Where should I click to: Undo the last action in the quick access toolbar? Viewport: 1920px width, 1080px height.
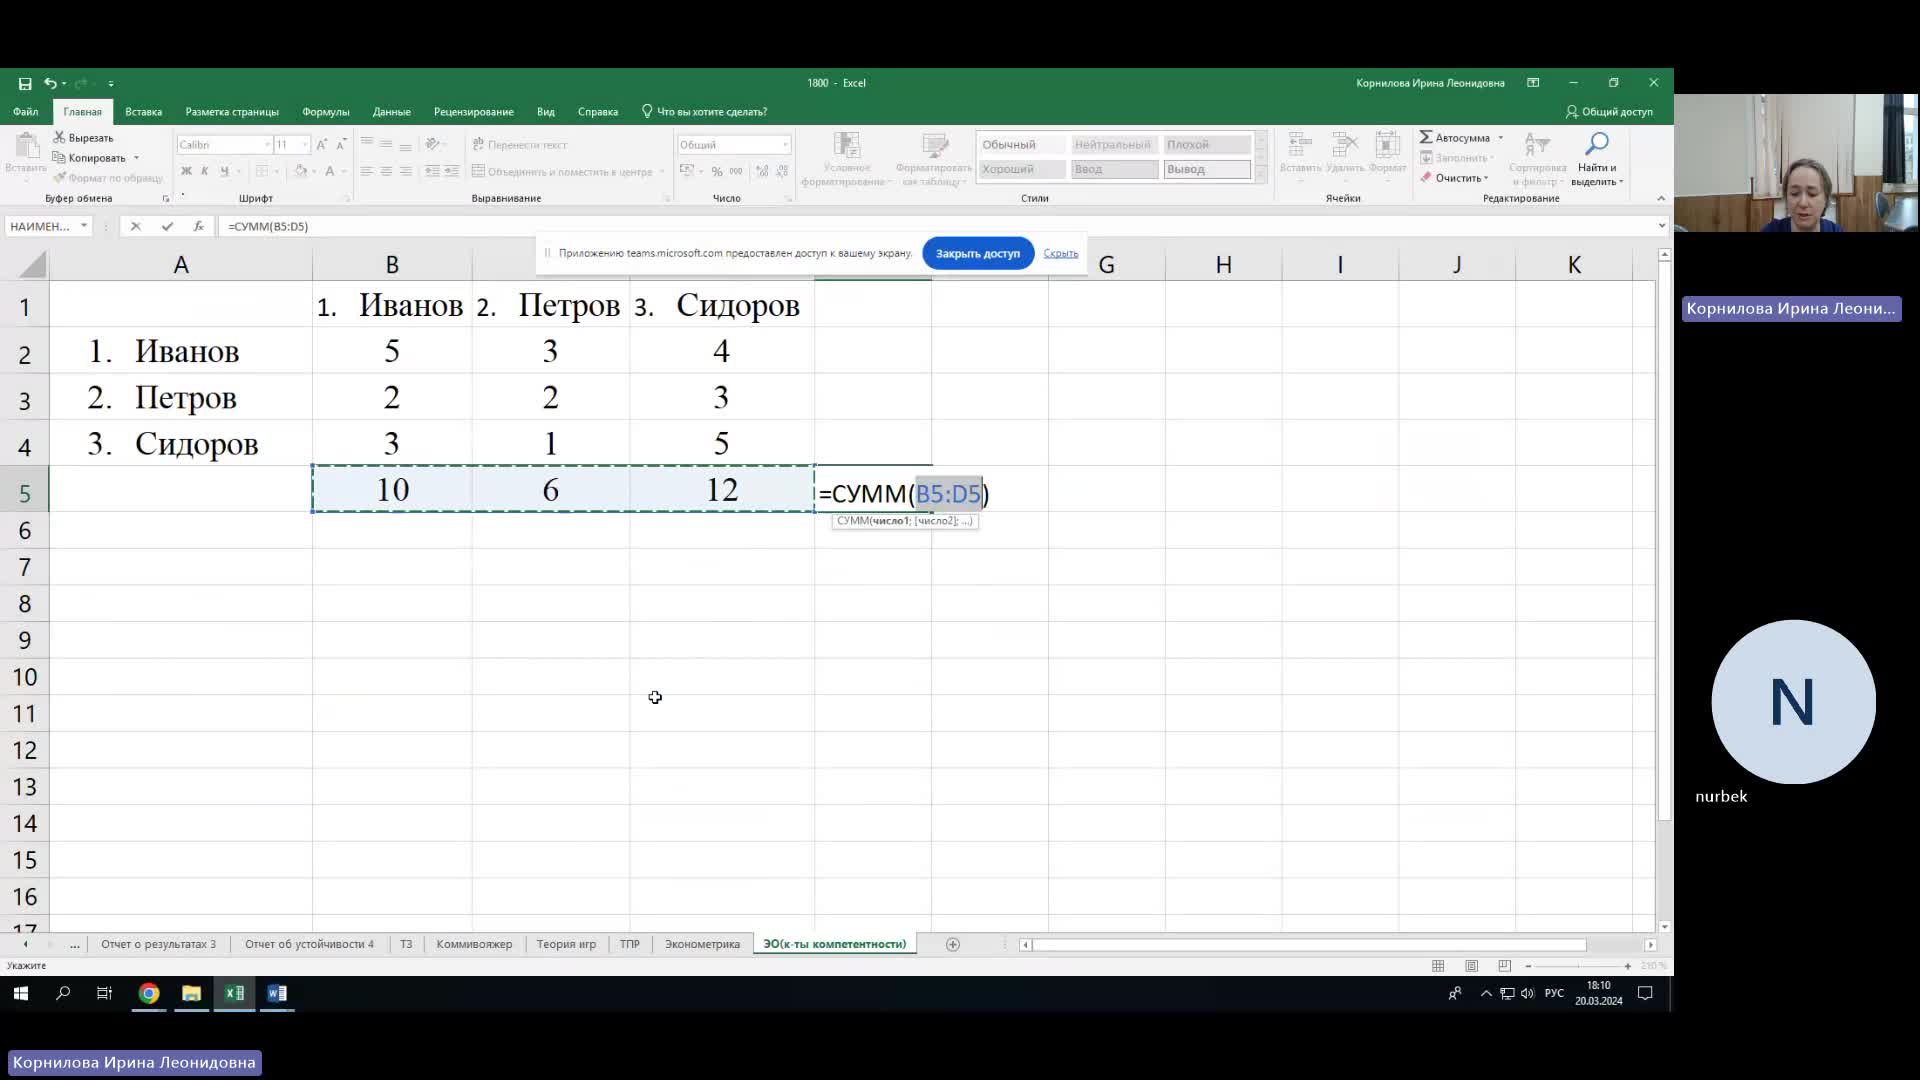[x=49, y=83]
